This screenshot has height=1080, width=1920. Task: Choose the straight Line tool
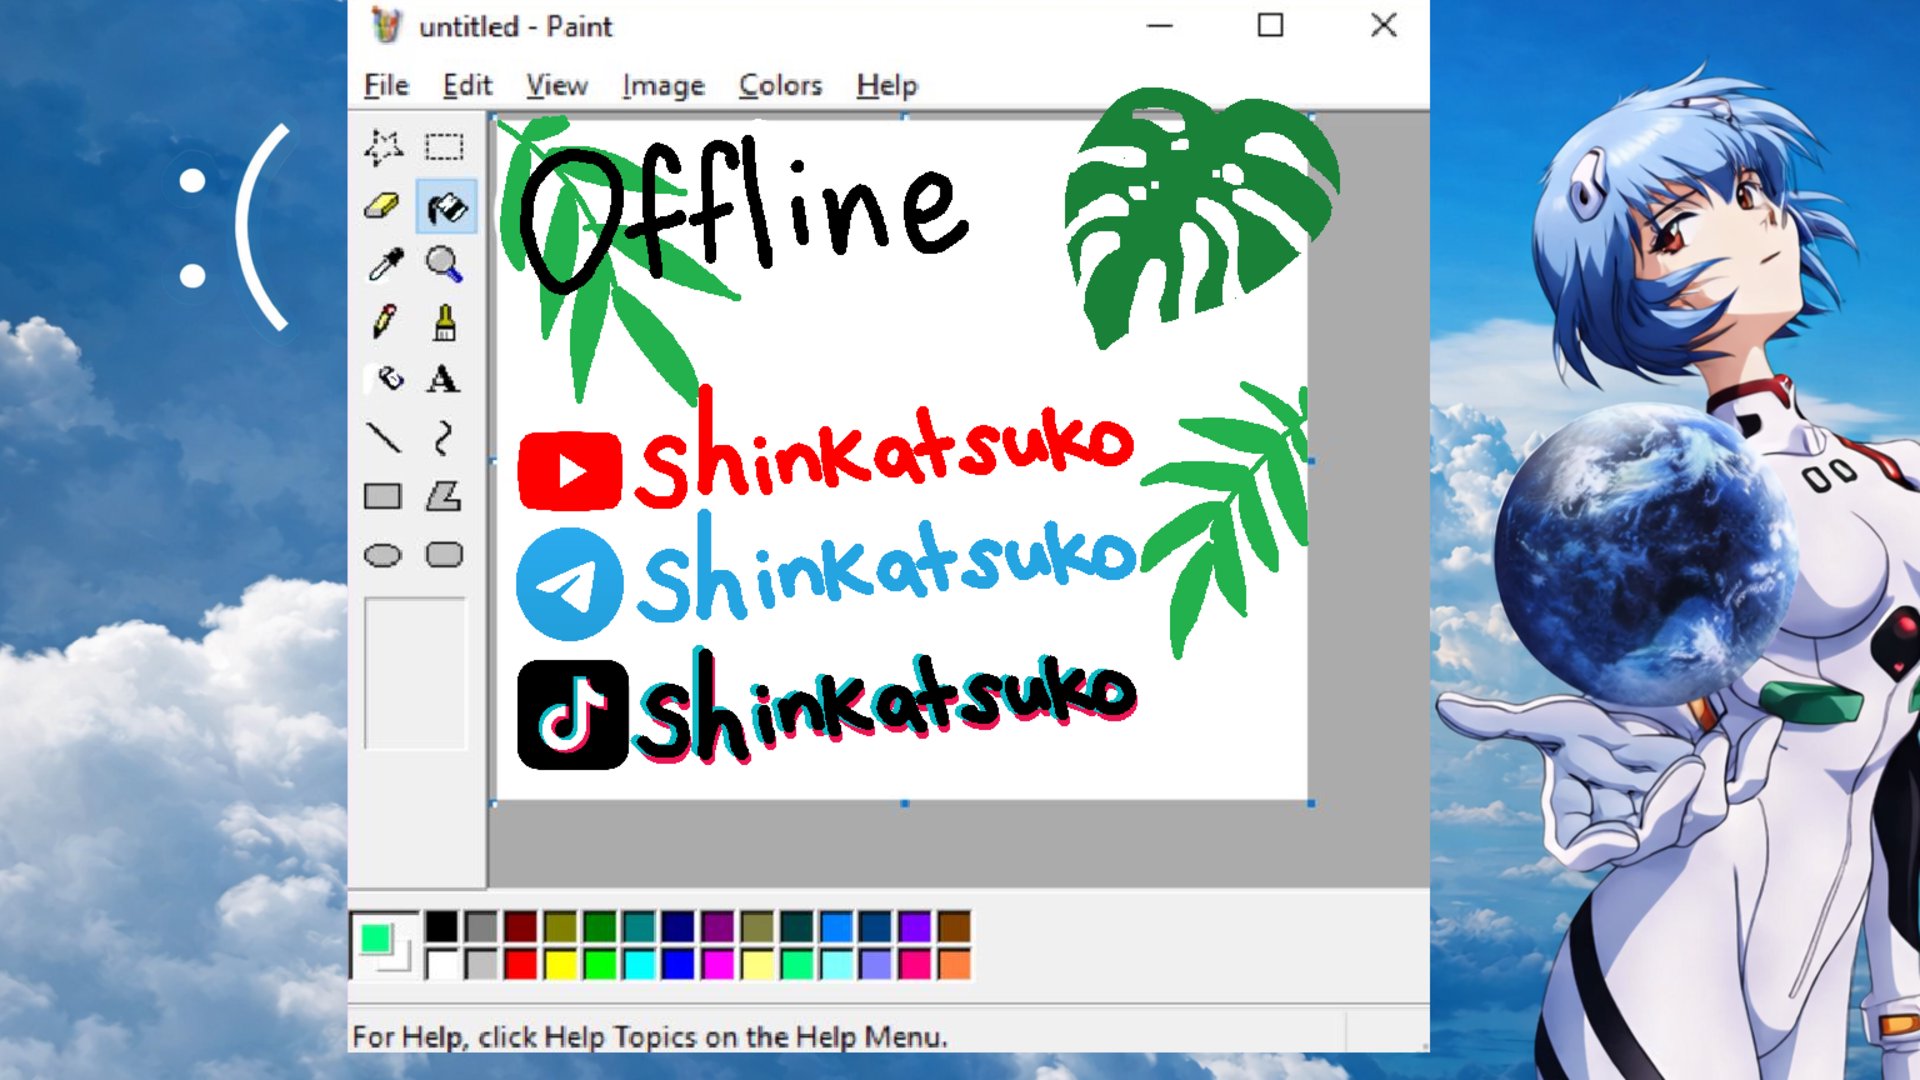click(384, 437)
